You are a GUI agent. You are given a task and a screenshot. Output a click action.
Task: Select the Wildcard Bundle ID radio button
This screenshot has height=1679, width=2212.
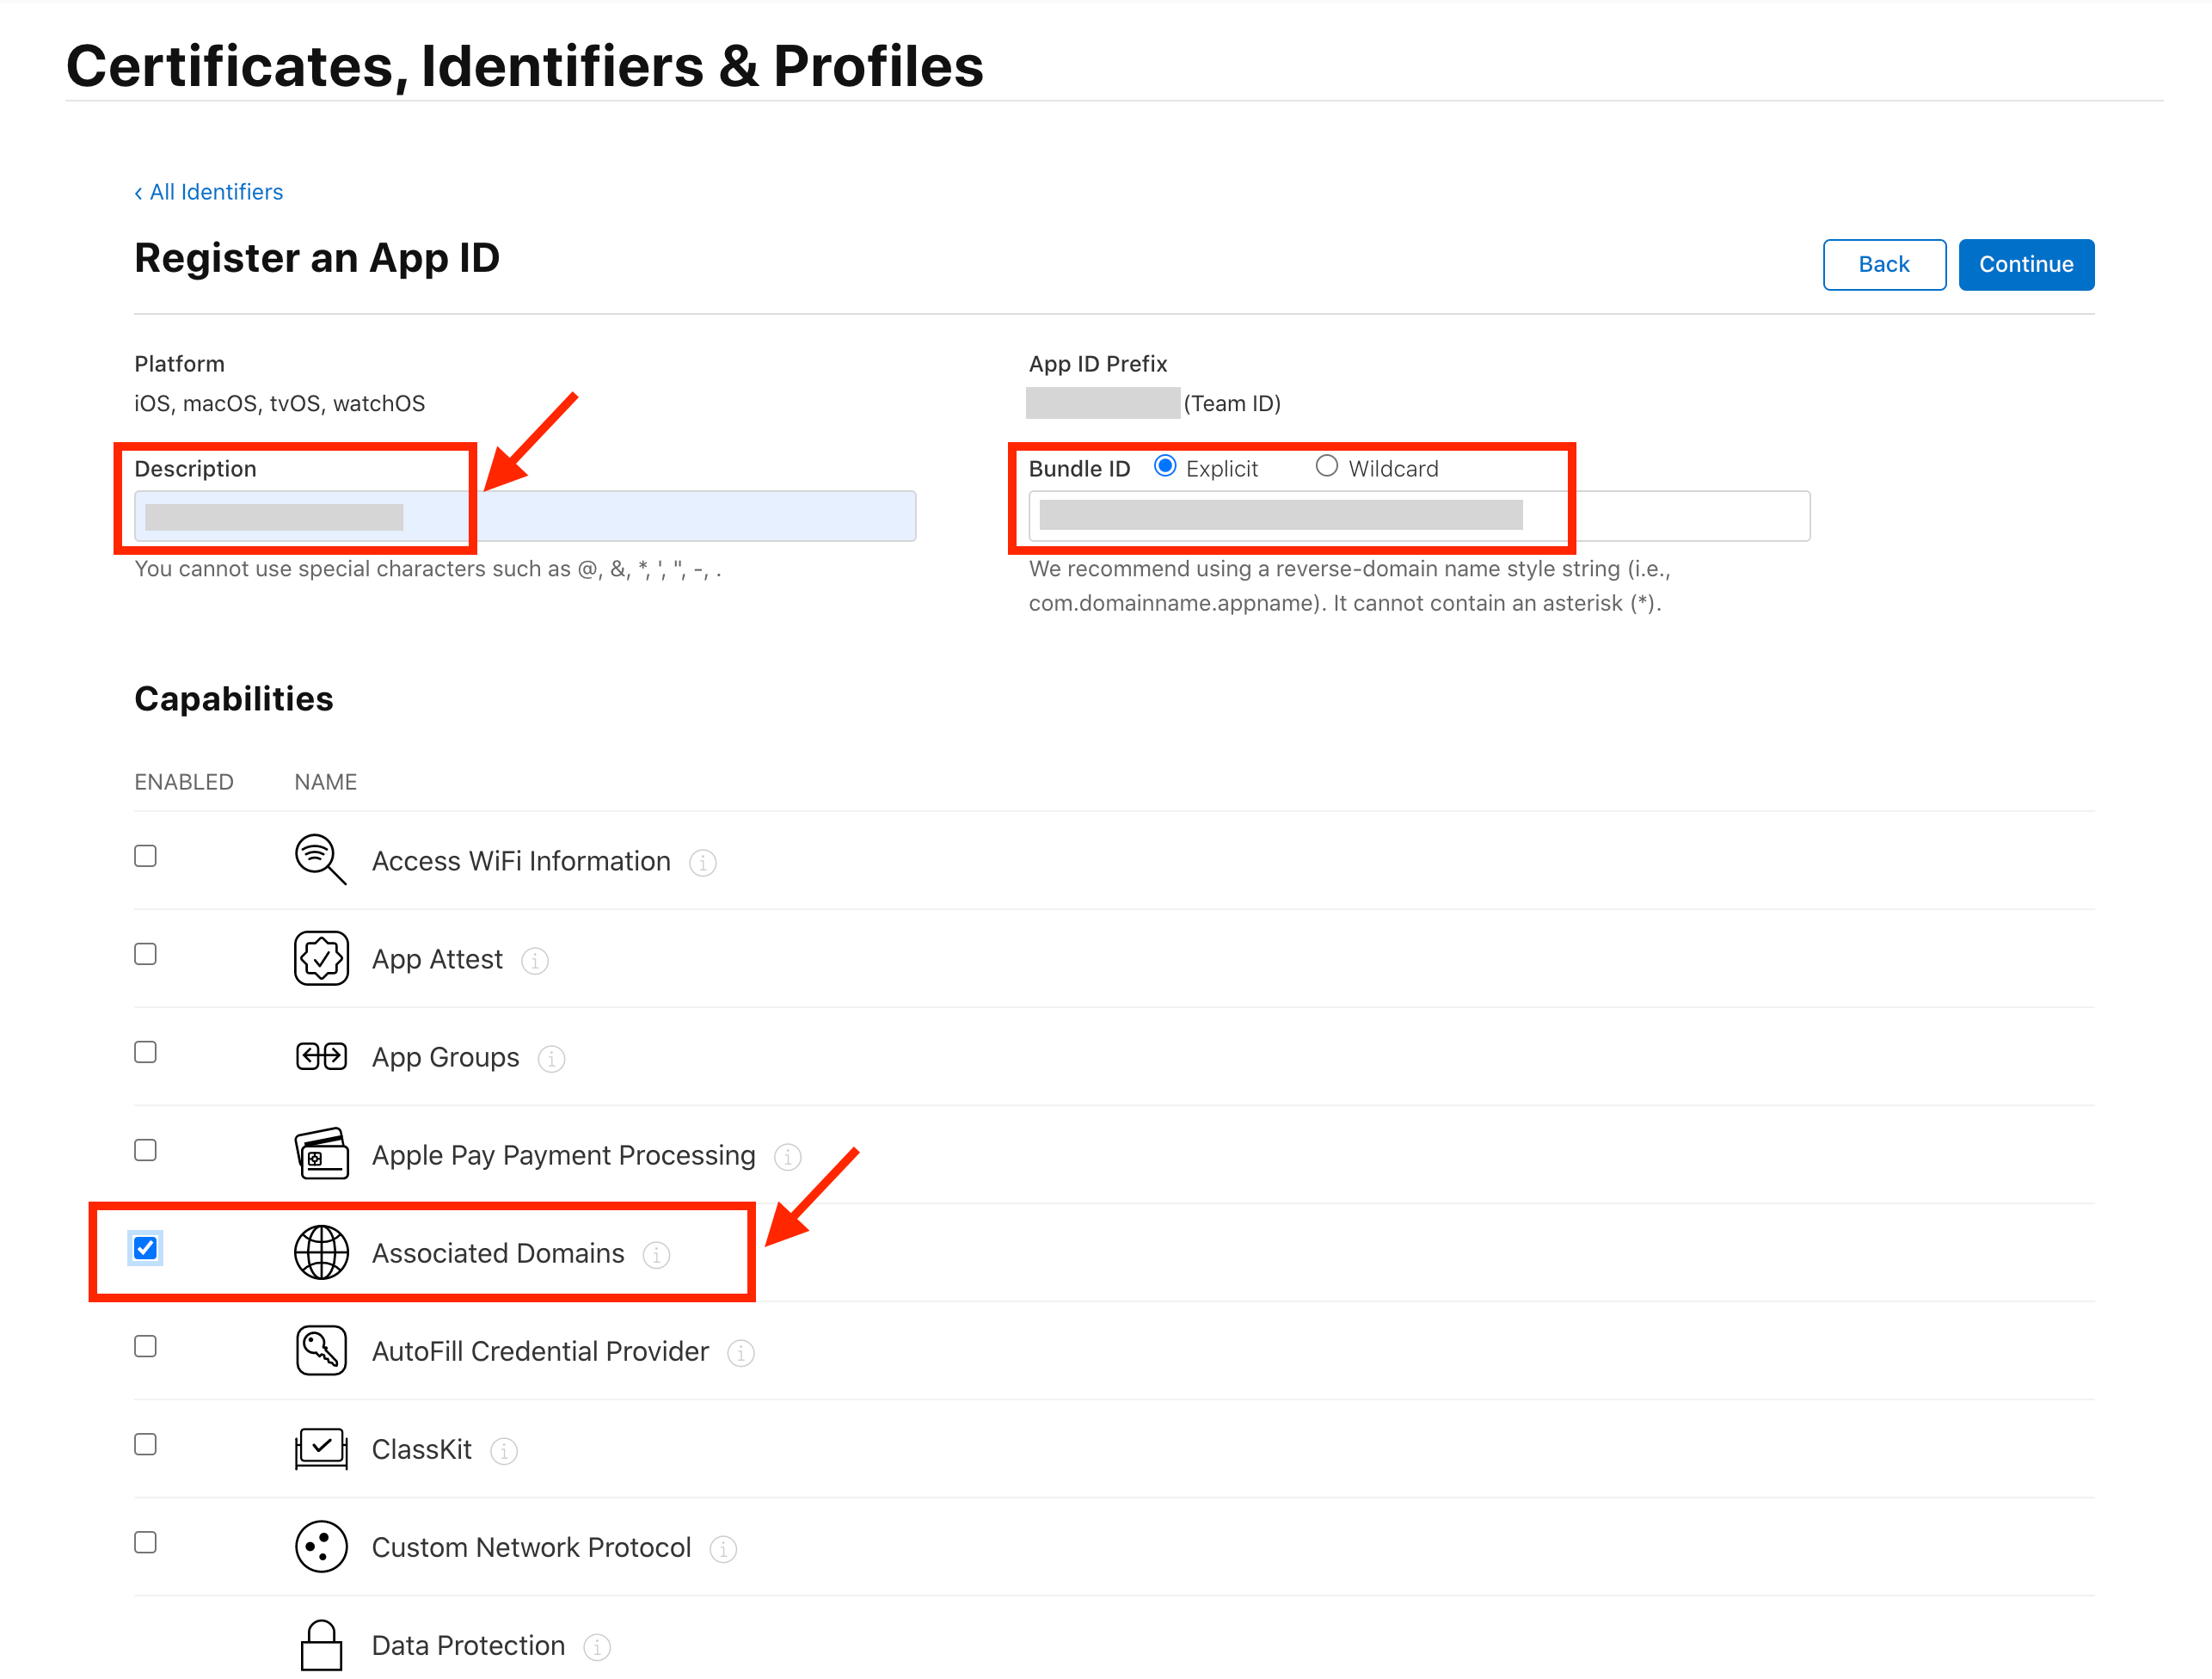tap(1326, 467)
